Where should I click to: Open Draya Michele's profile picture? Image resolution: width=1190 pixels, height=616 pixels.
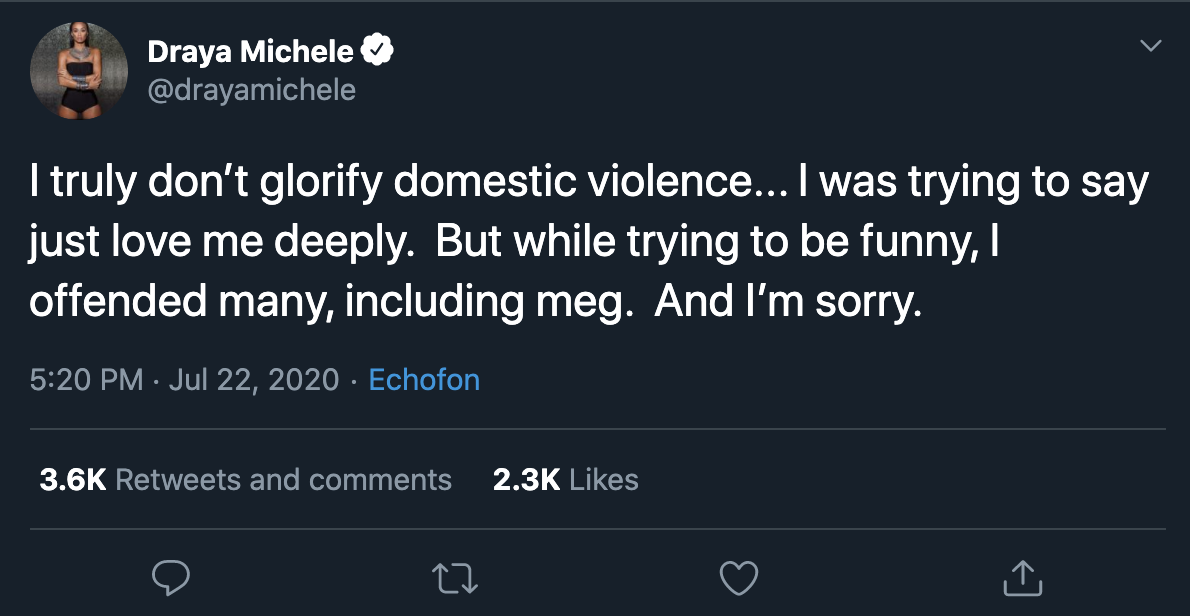point(79,70)
